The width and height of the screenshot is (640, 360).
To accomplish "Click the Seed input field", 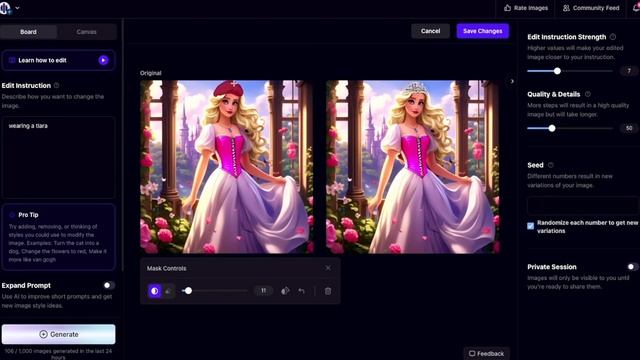I will [583, 206].
